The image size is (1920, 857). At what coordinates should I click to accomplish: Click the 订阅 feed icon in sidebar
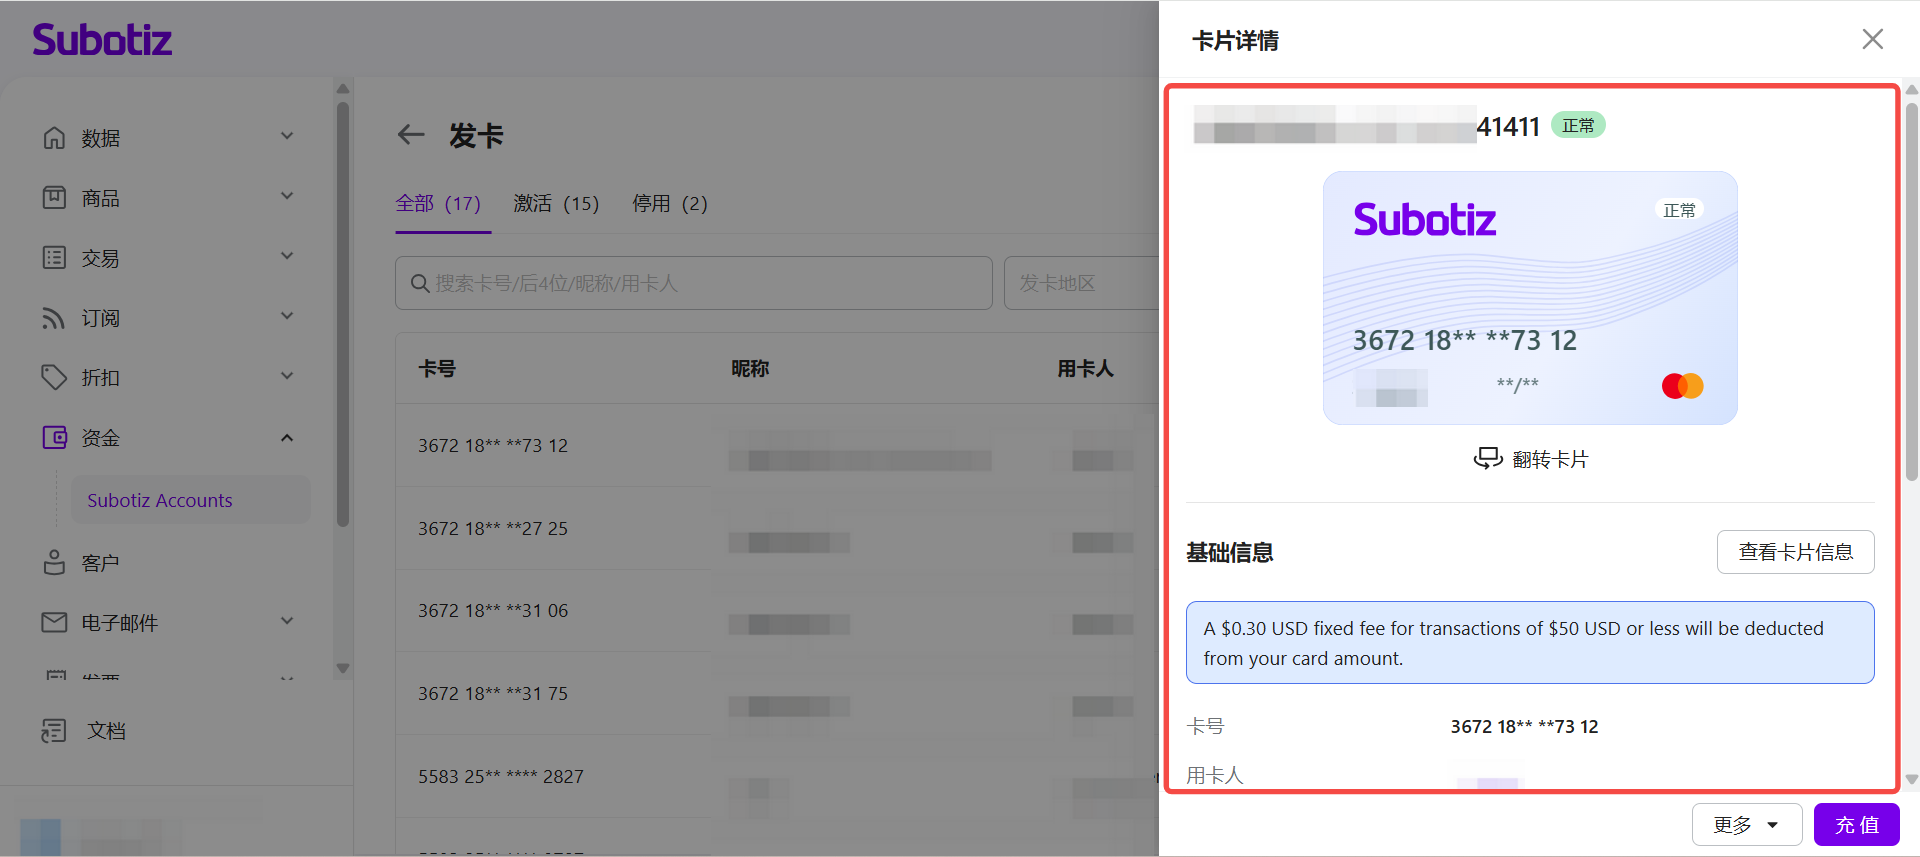(54, 317)
